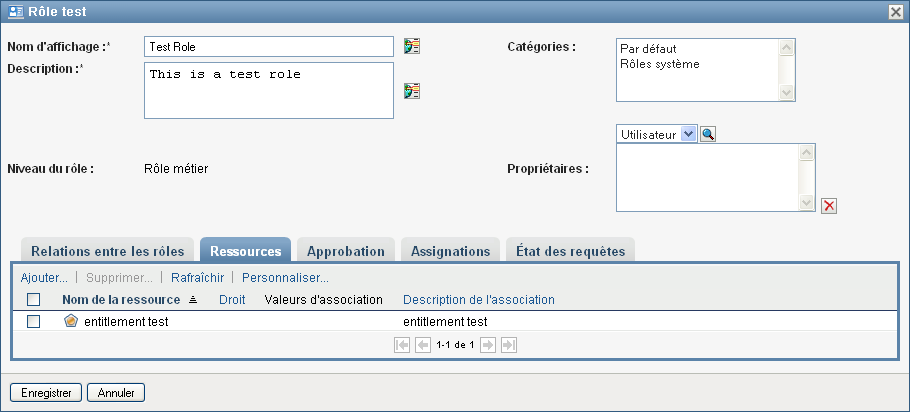
Task: Tick the entitlement test row checkbox
Action: pos(34,321)
